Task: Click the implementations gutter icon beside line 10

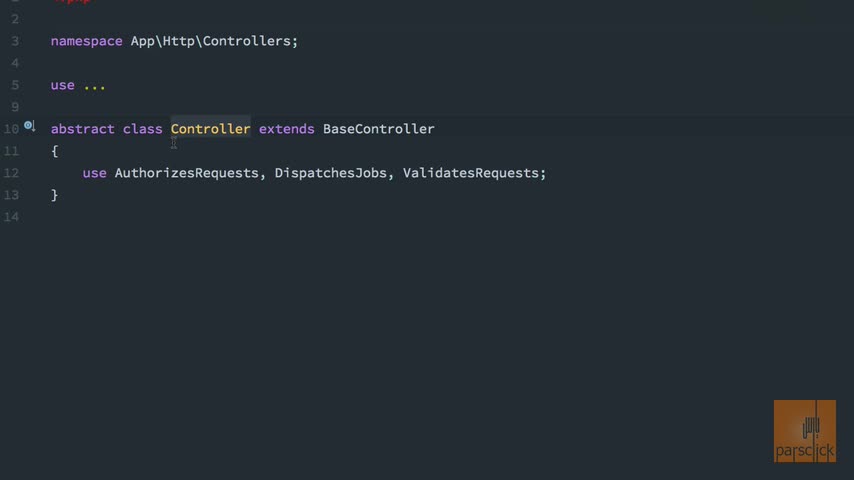Action: click(29, 126)
